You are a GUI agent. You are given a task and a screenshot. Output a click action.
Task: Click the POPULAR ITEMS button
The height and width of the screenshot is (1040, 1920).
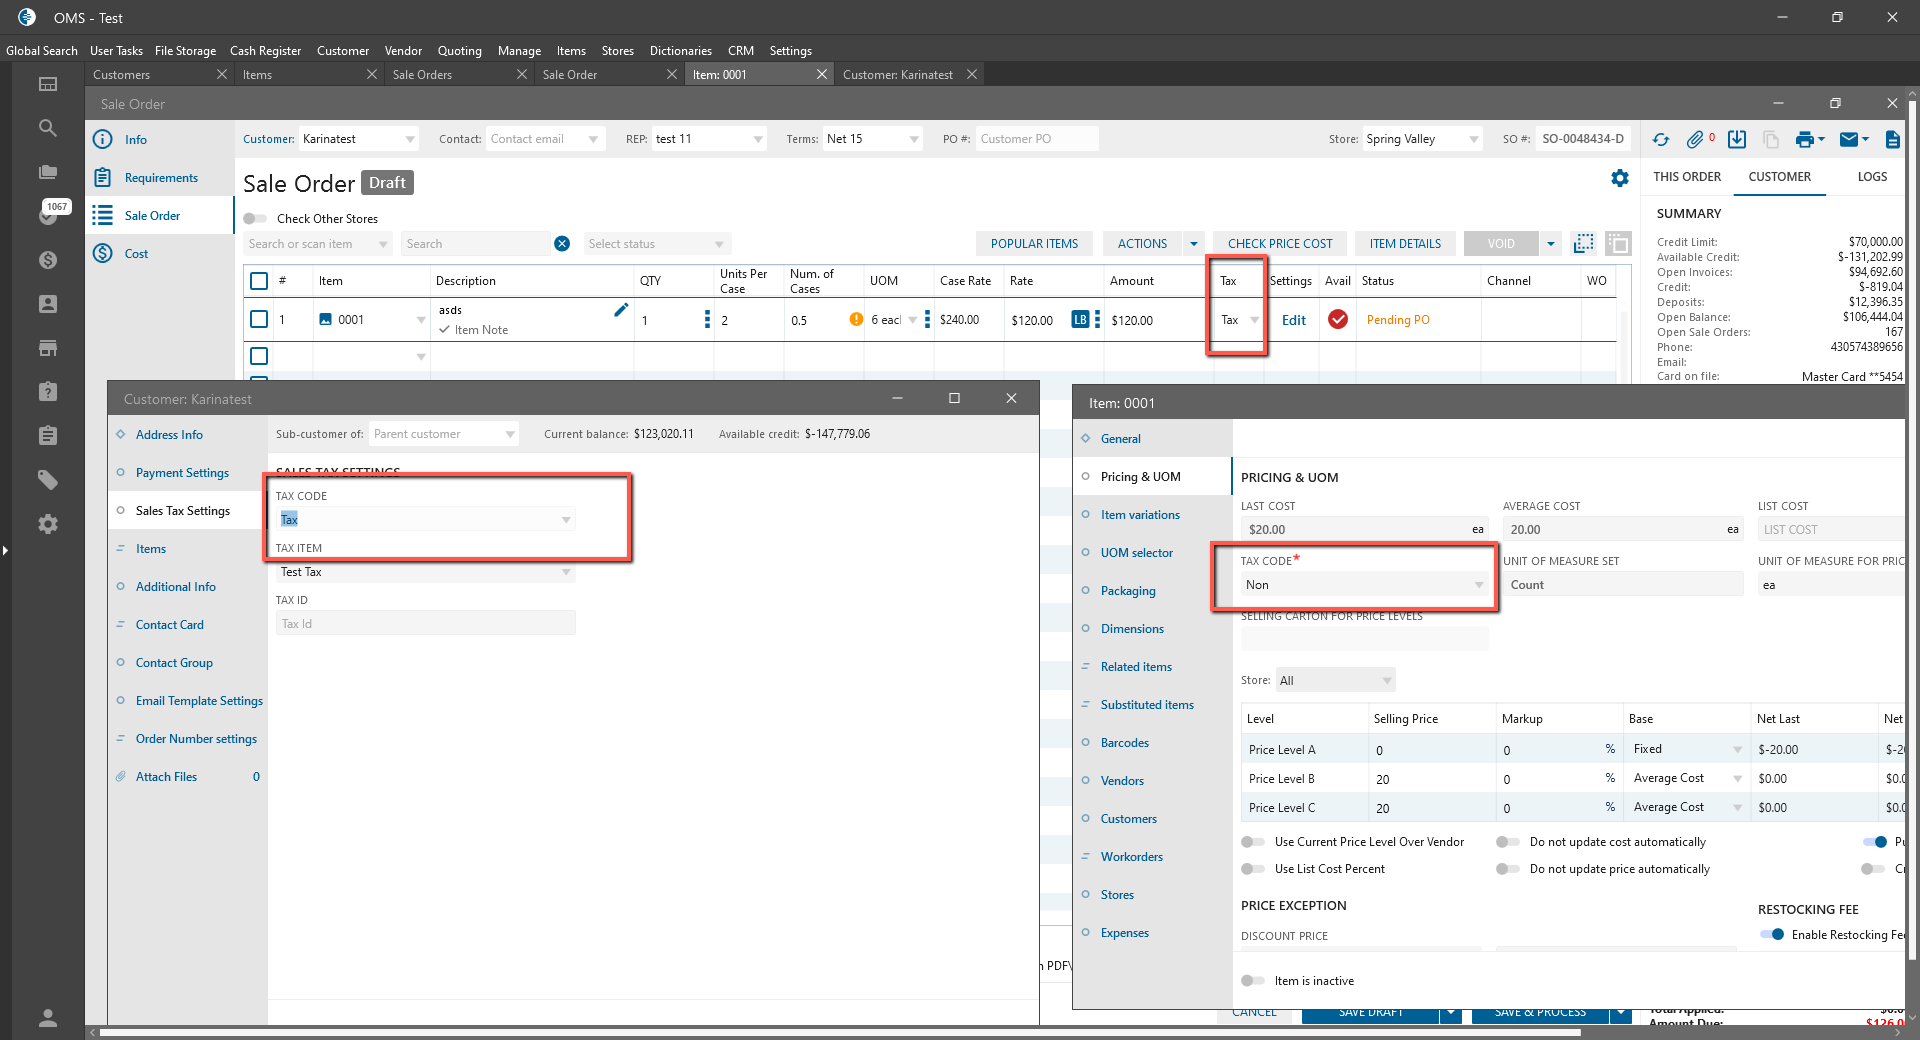tap(1034, 244)
